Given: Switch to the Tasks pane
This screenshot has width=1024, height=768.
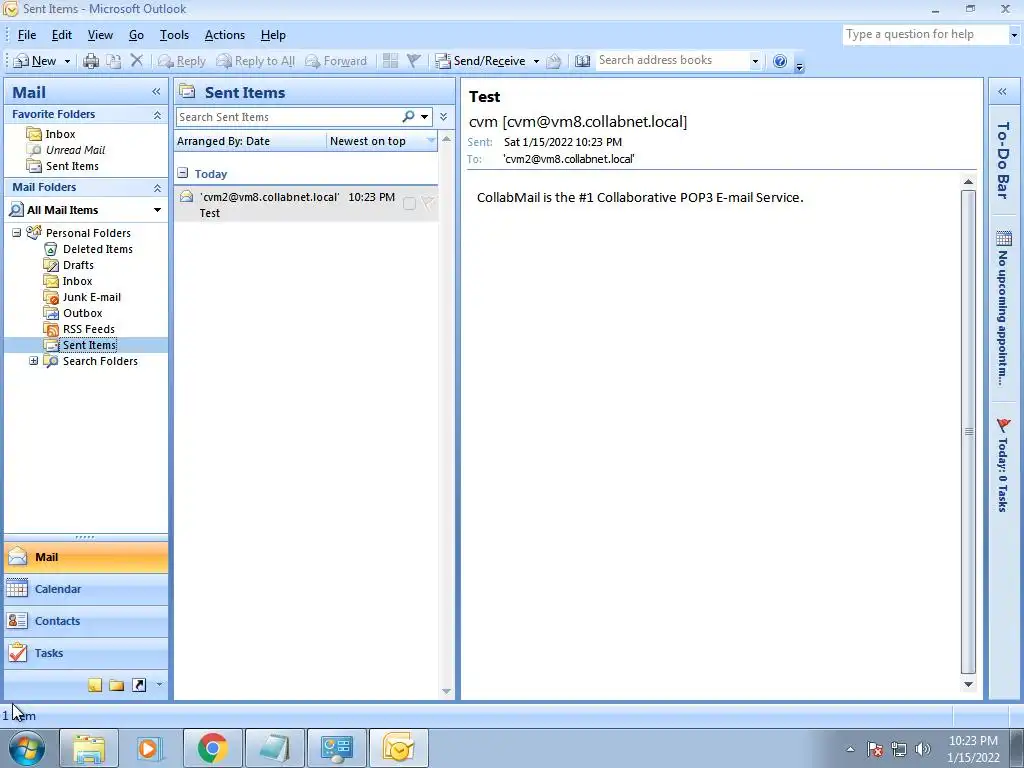Looking at the screenshot, I should (86, 653).
